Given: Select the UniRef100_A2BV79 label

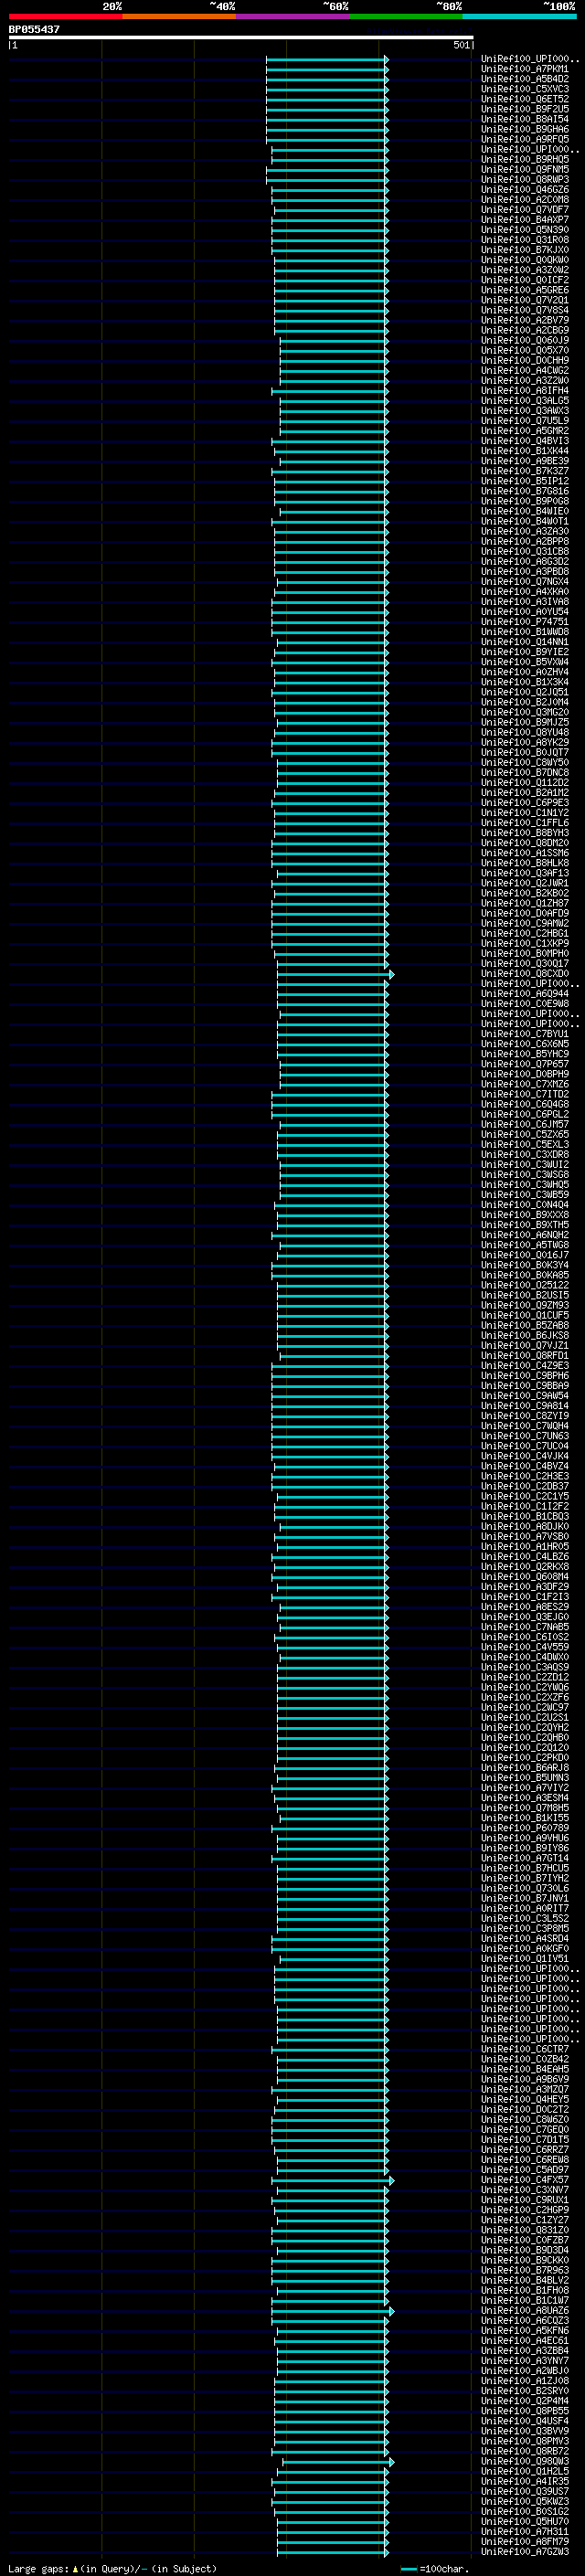Looking at the screenshot, I should coord(525,320).
